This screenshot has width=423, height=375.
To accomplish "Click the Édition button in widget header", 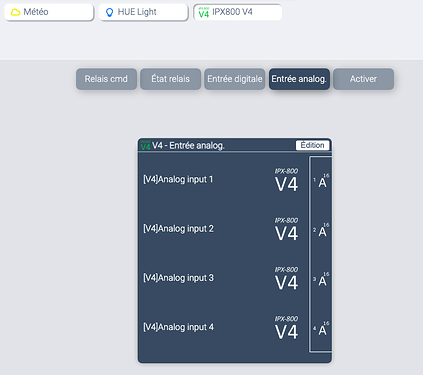I will coord(312,145).
